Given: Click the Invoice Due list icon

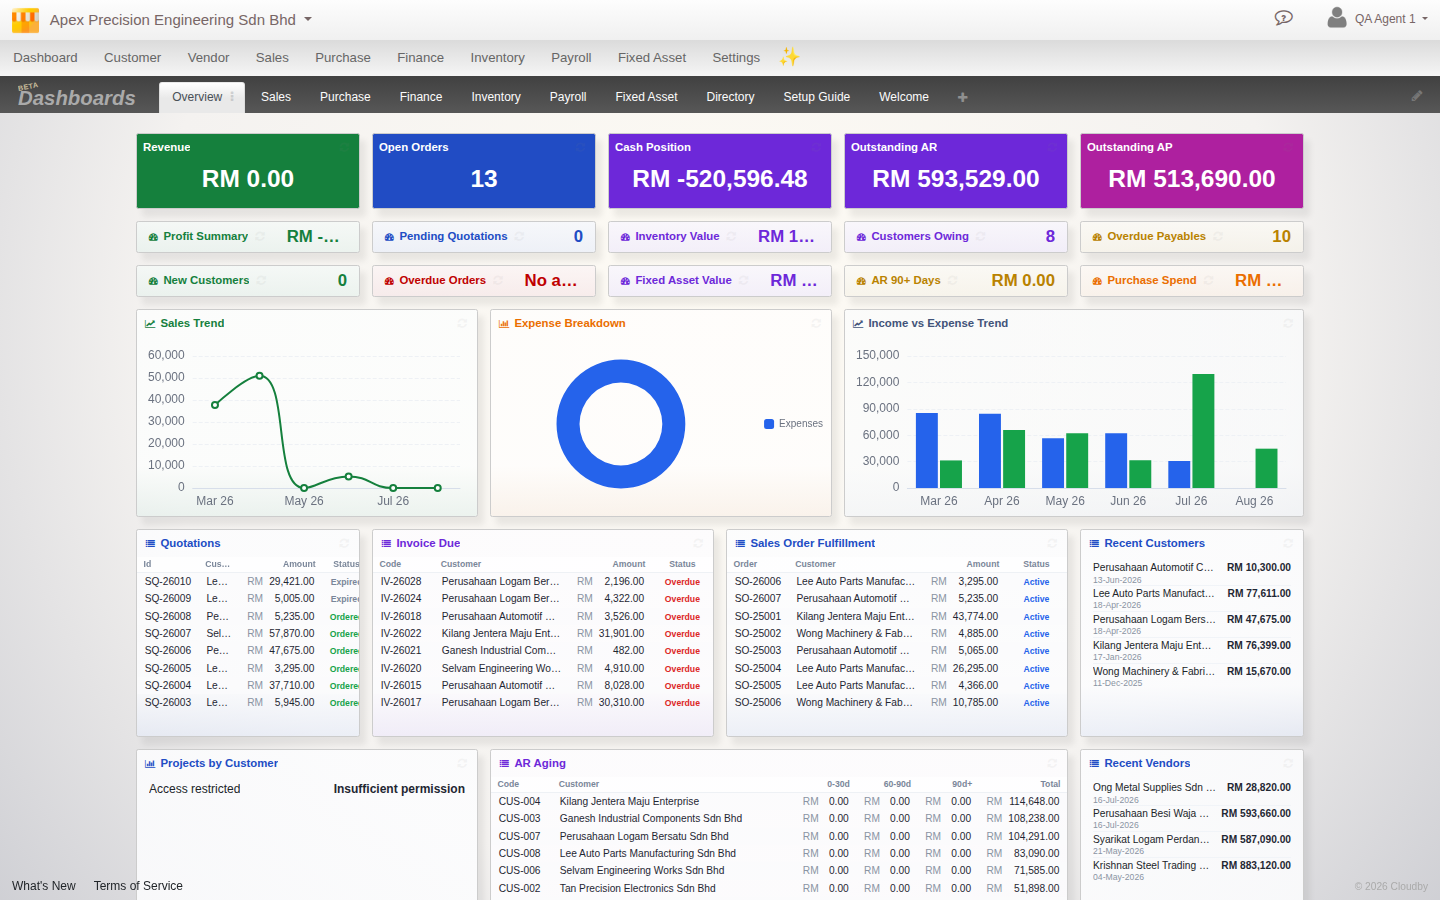Looking at the screenshot, I should tap(386, 544).
